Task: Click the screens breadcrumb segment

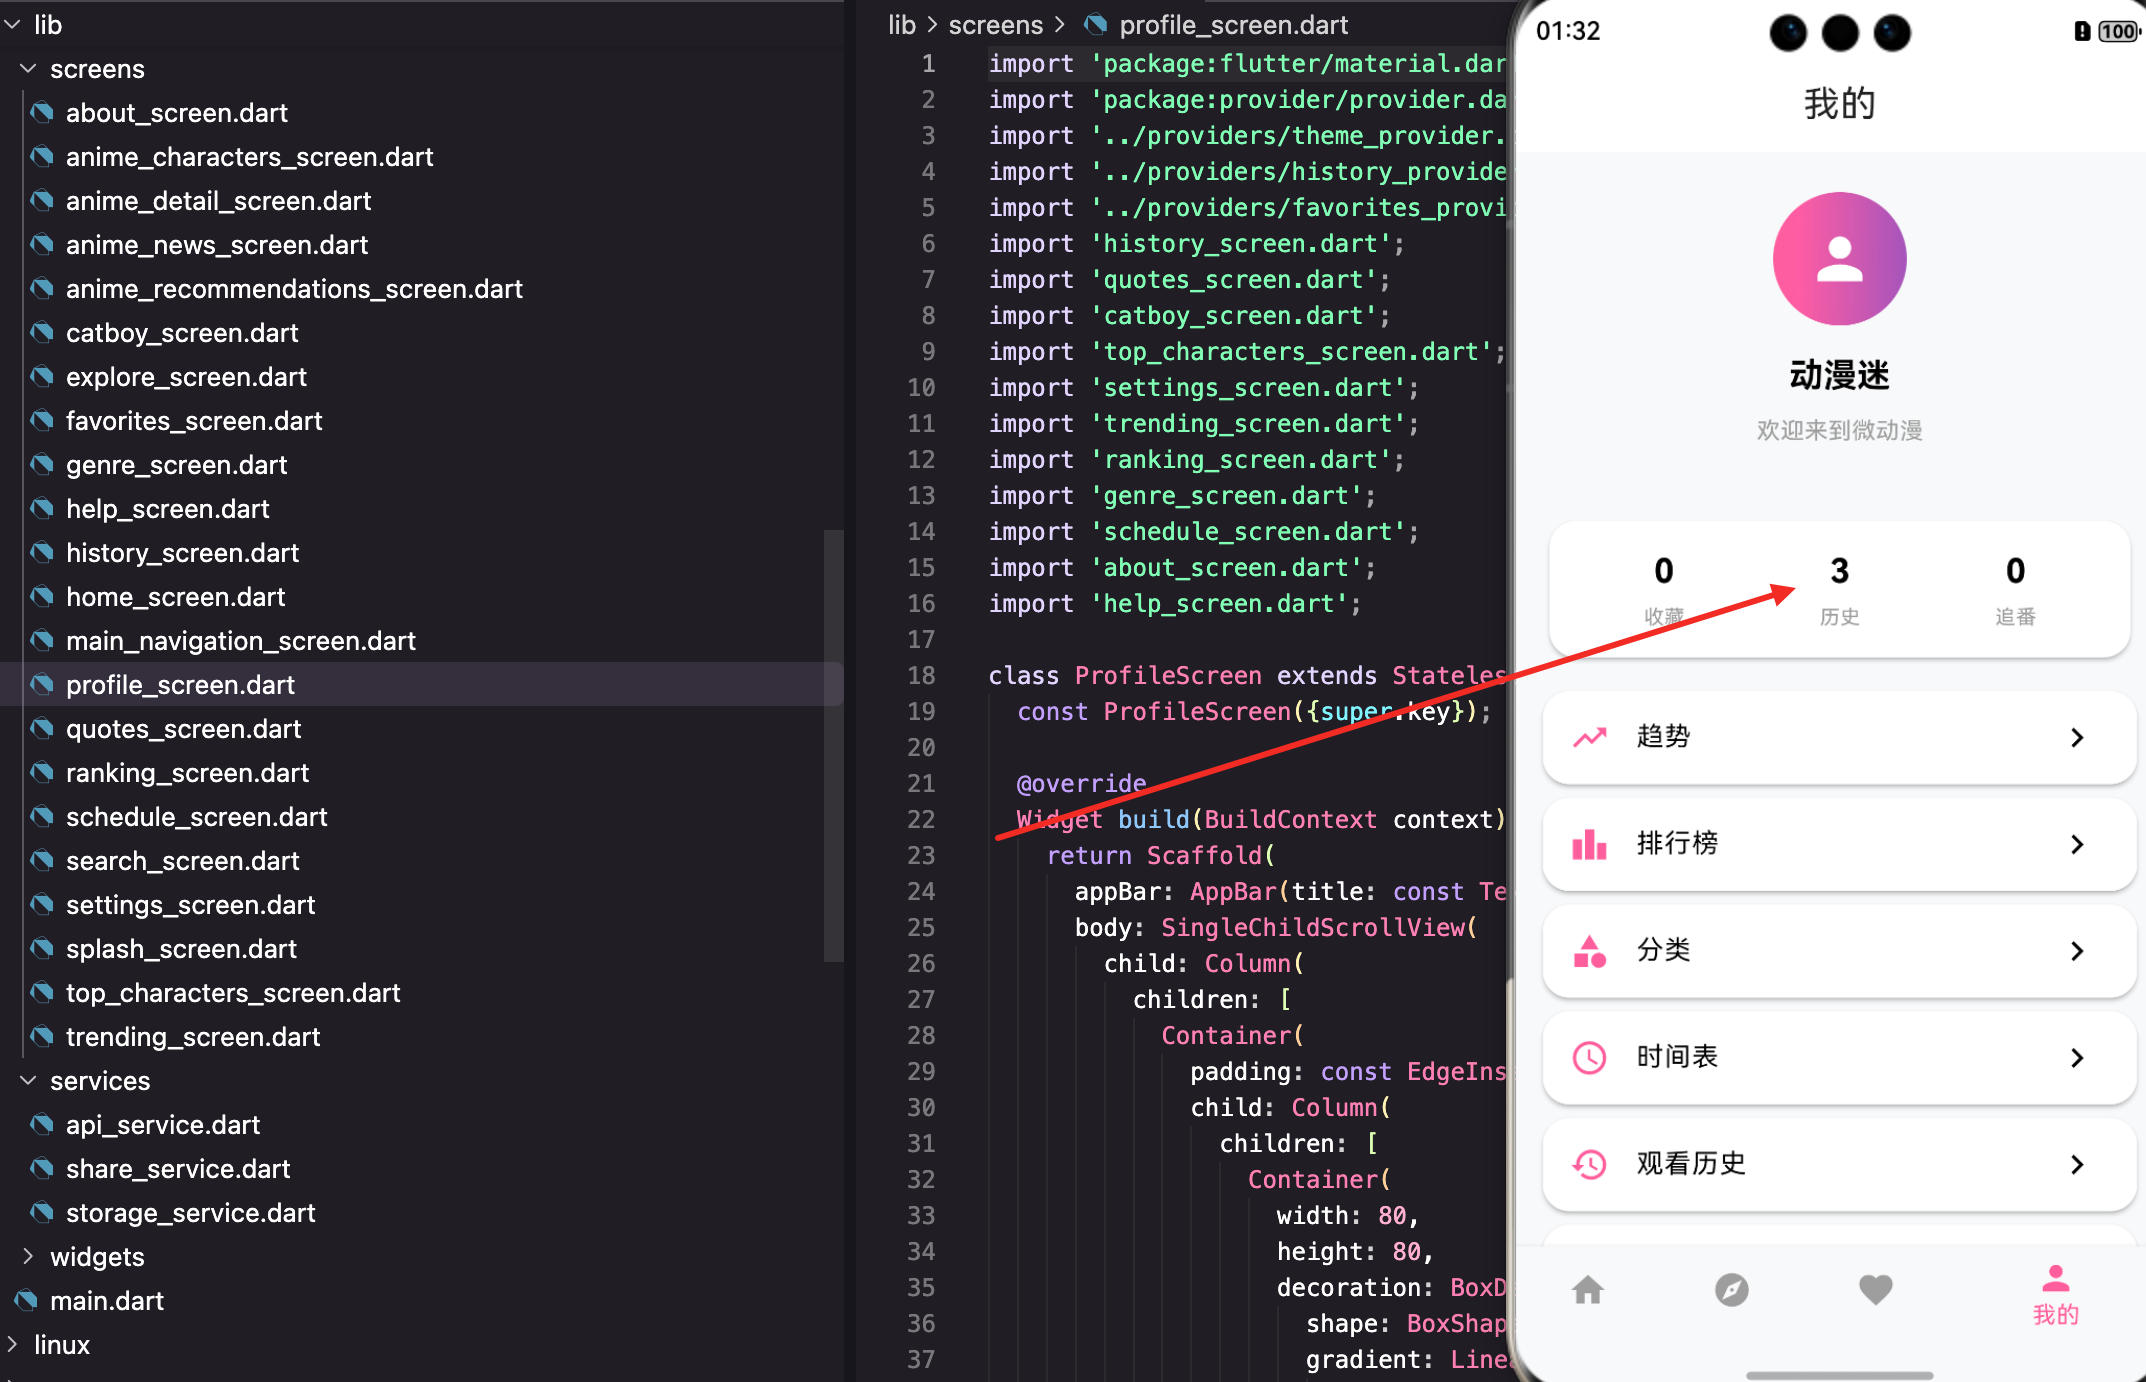Action: pos(995,25)
